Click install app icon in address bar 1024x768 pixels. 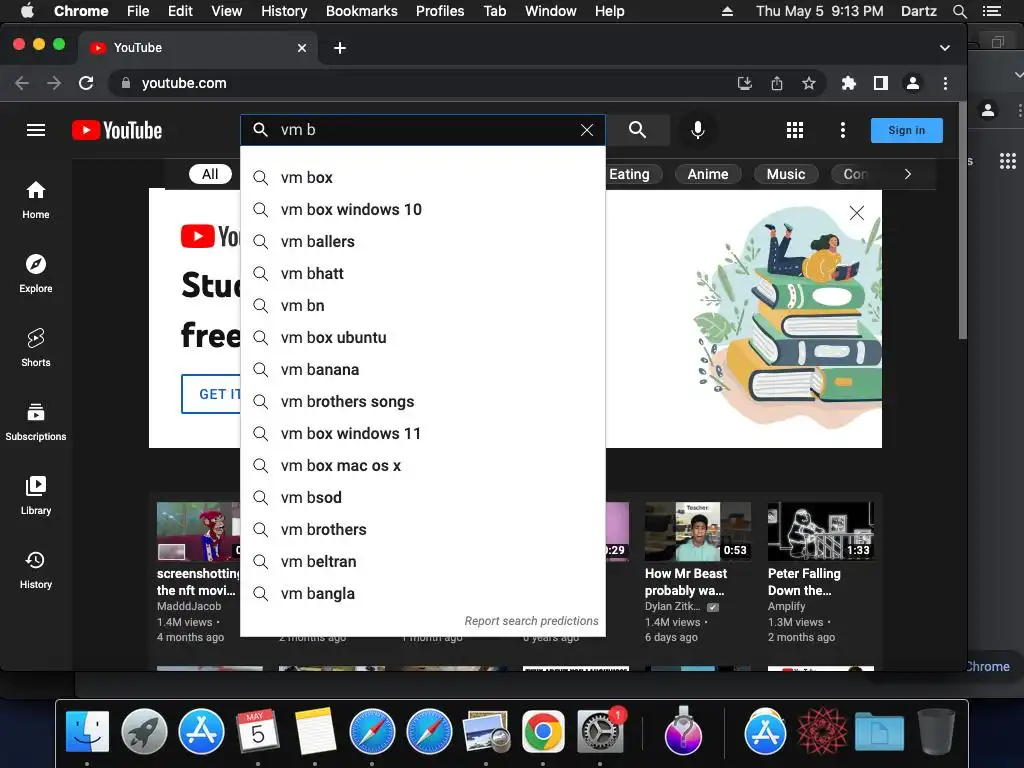[x=744, y=83]
